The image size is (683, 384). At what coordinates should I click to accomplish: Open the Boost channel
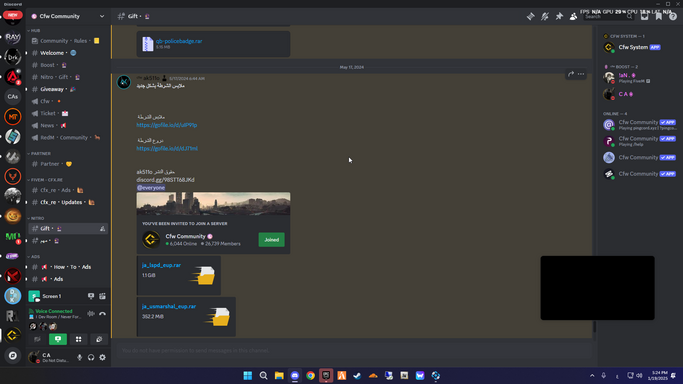tap(68, 65)
